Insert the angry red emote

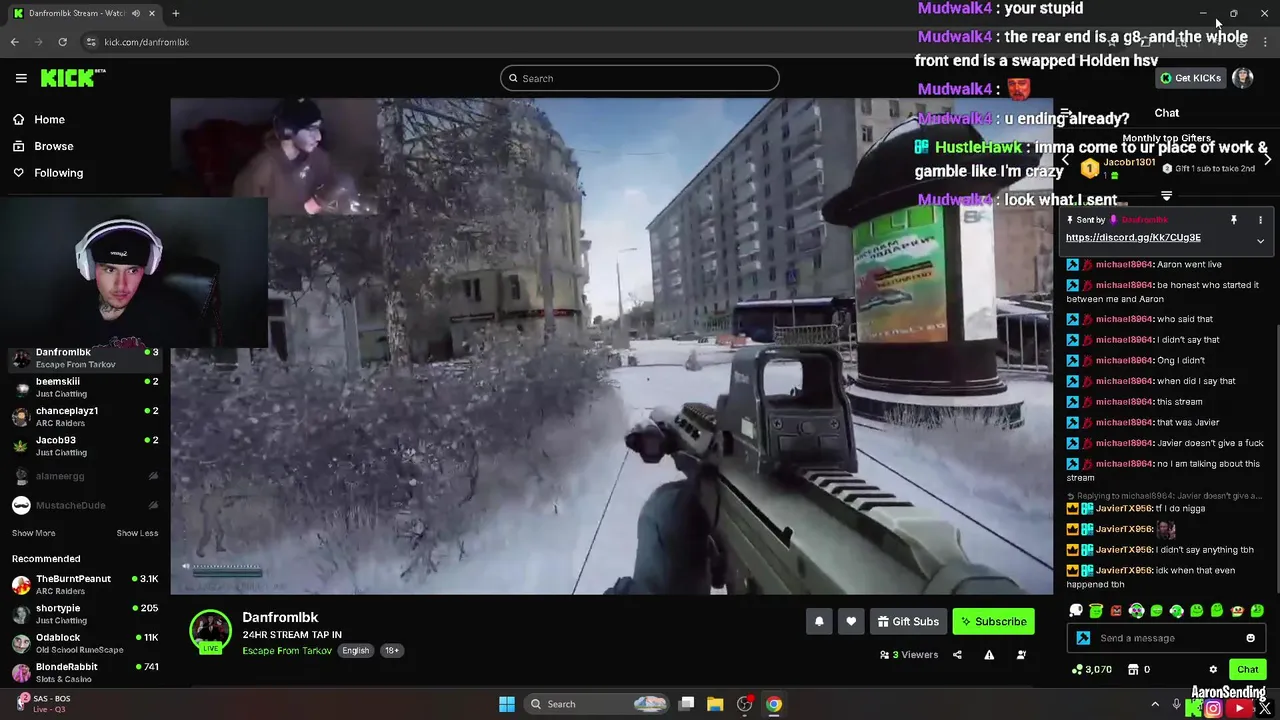coord(1116,610)
